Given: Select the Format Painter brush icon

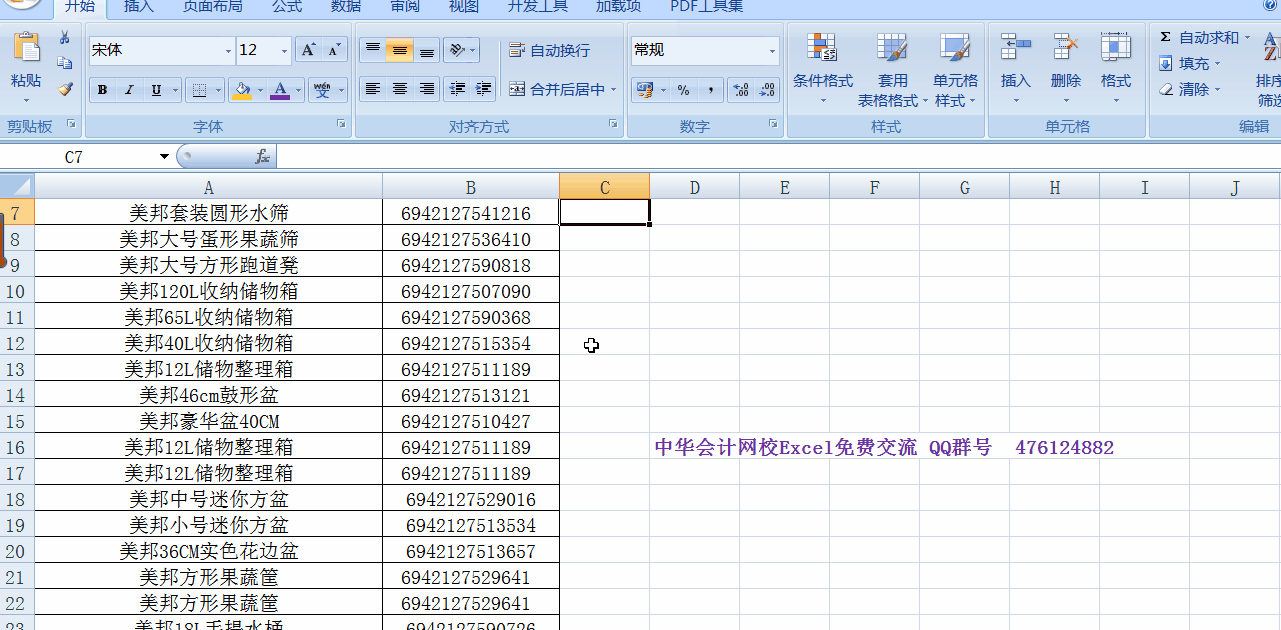Looking at the screenshot, I should [65, 89].
